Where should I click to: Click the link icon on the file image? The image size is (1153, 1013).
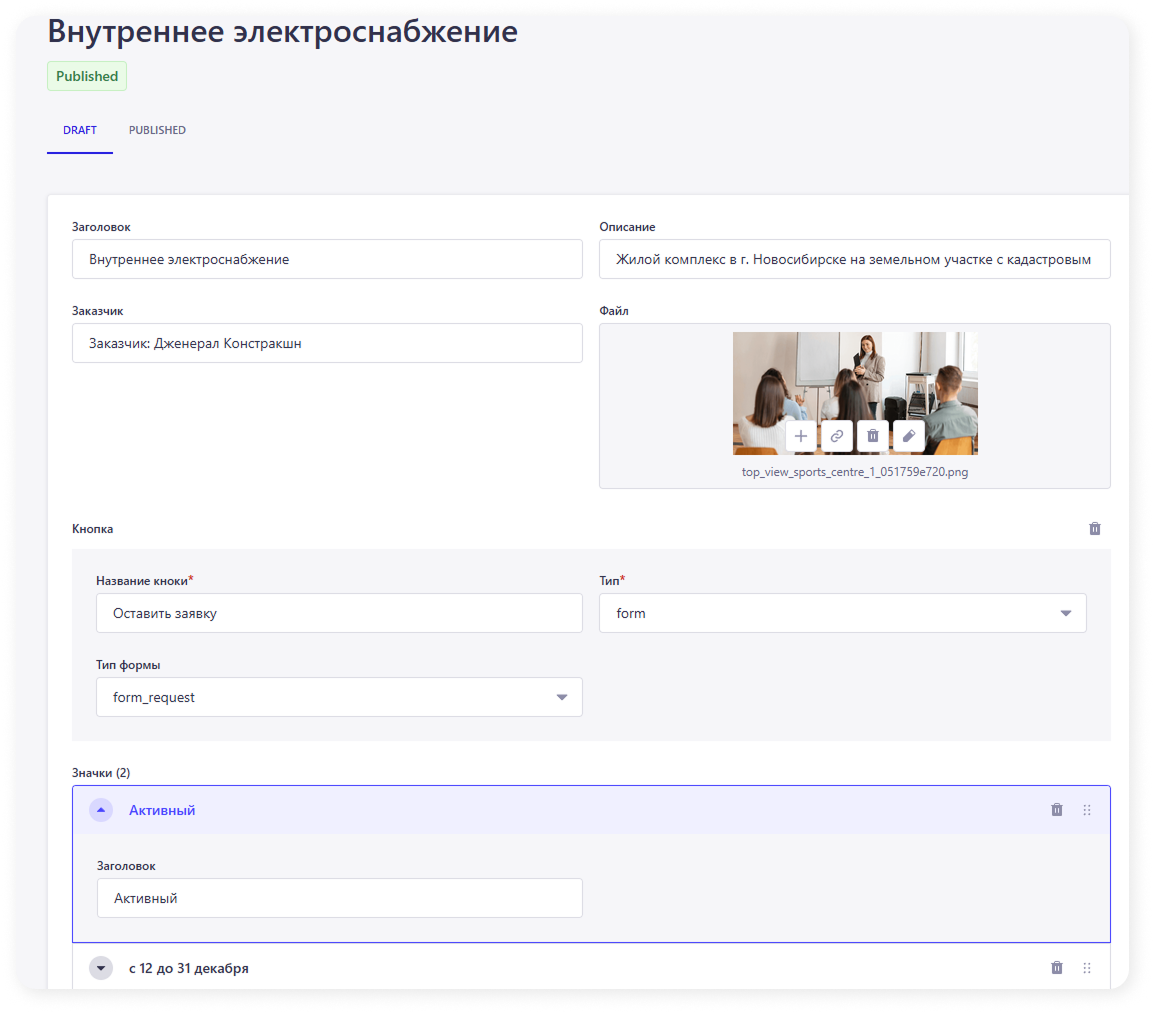pos(836,436)
